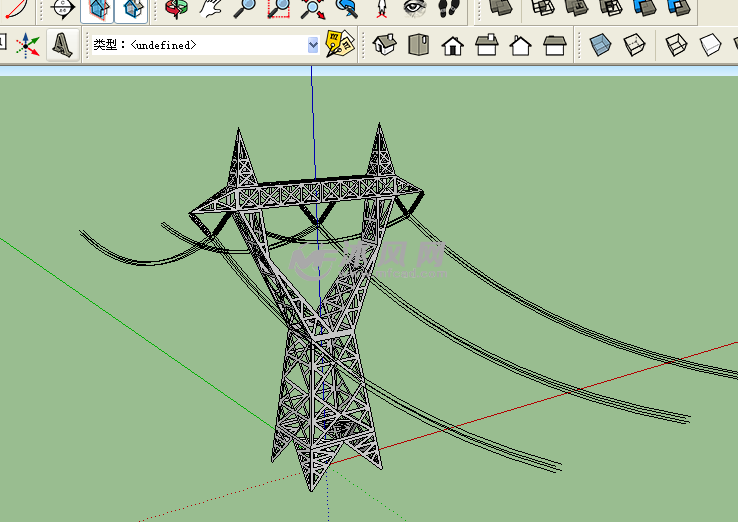Toggle display of section planes
Screen dimensions: 738x522
(x=96, y=9)
